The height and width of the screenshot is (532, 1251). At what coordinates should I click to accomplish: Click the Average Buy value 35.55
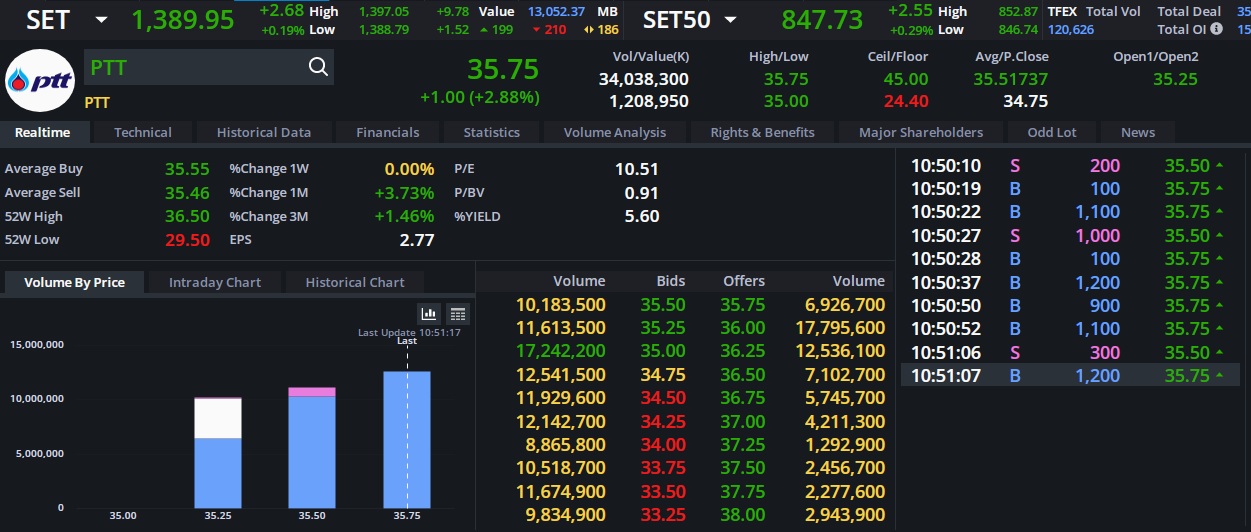pos(187,170)
